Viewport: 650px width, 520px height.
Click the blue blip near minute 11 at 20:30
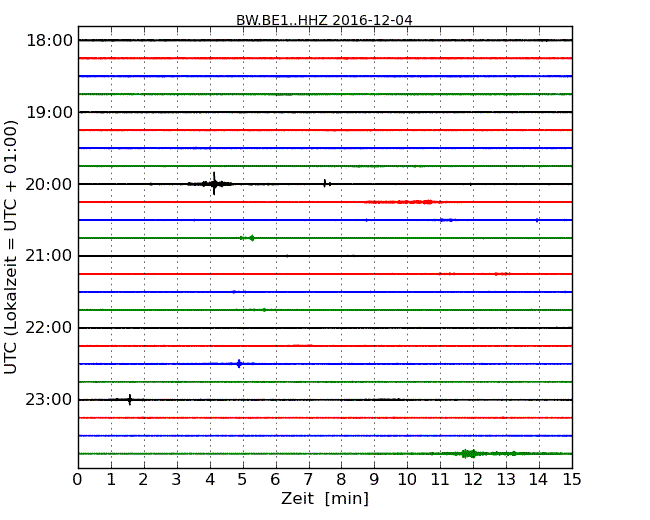[446, 220]
